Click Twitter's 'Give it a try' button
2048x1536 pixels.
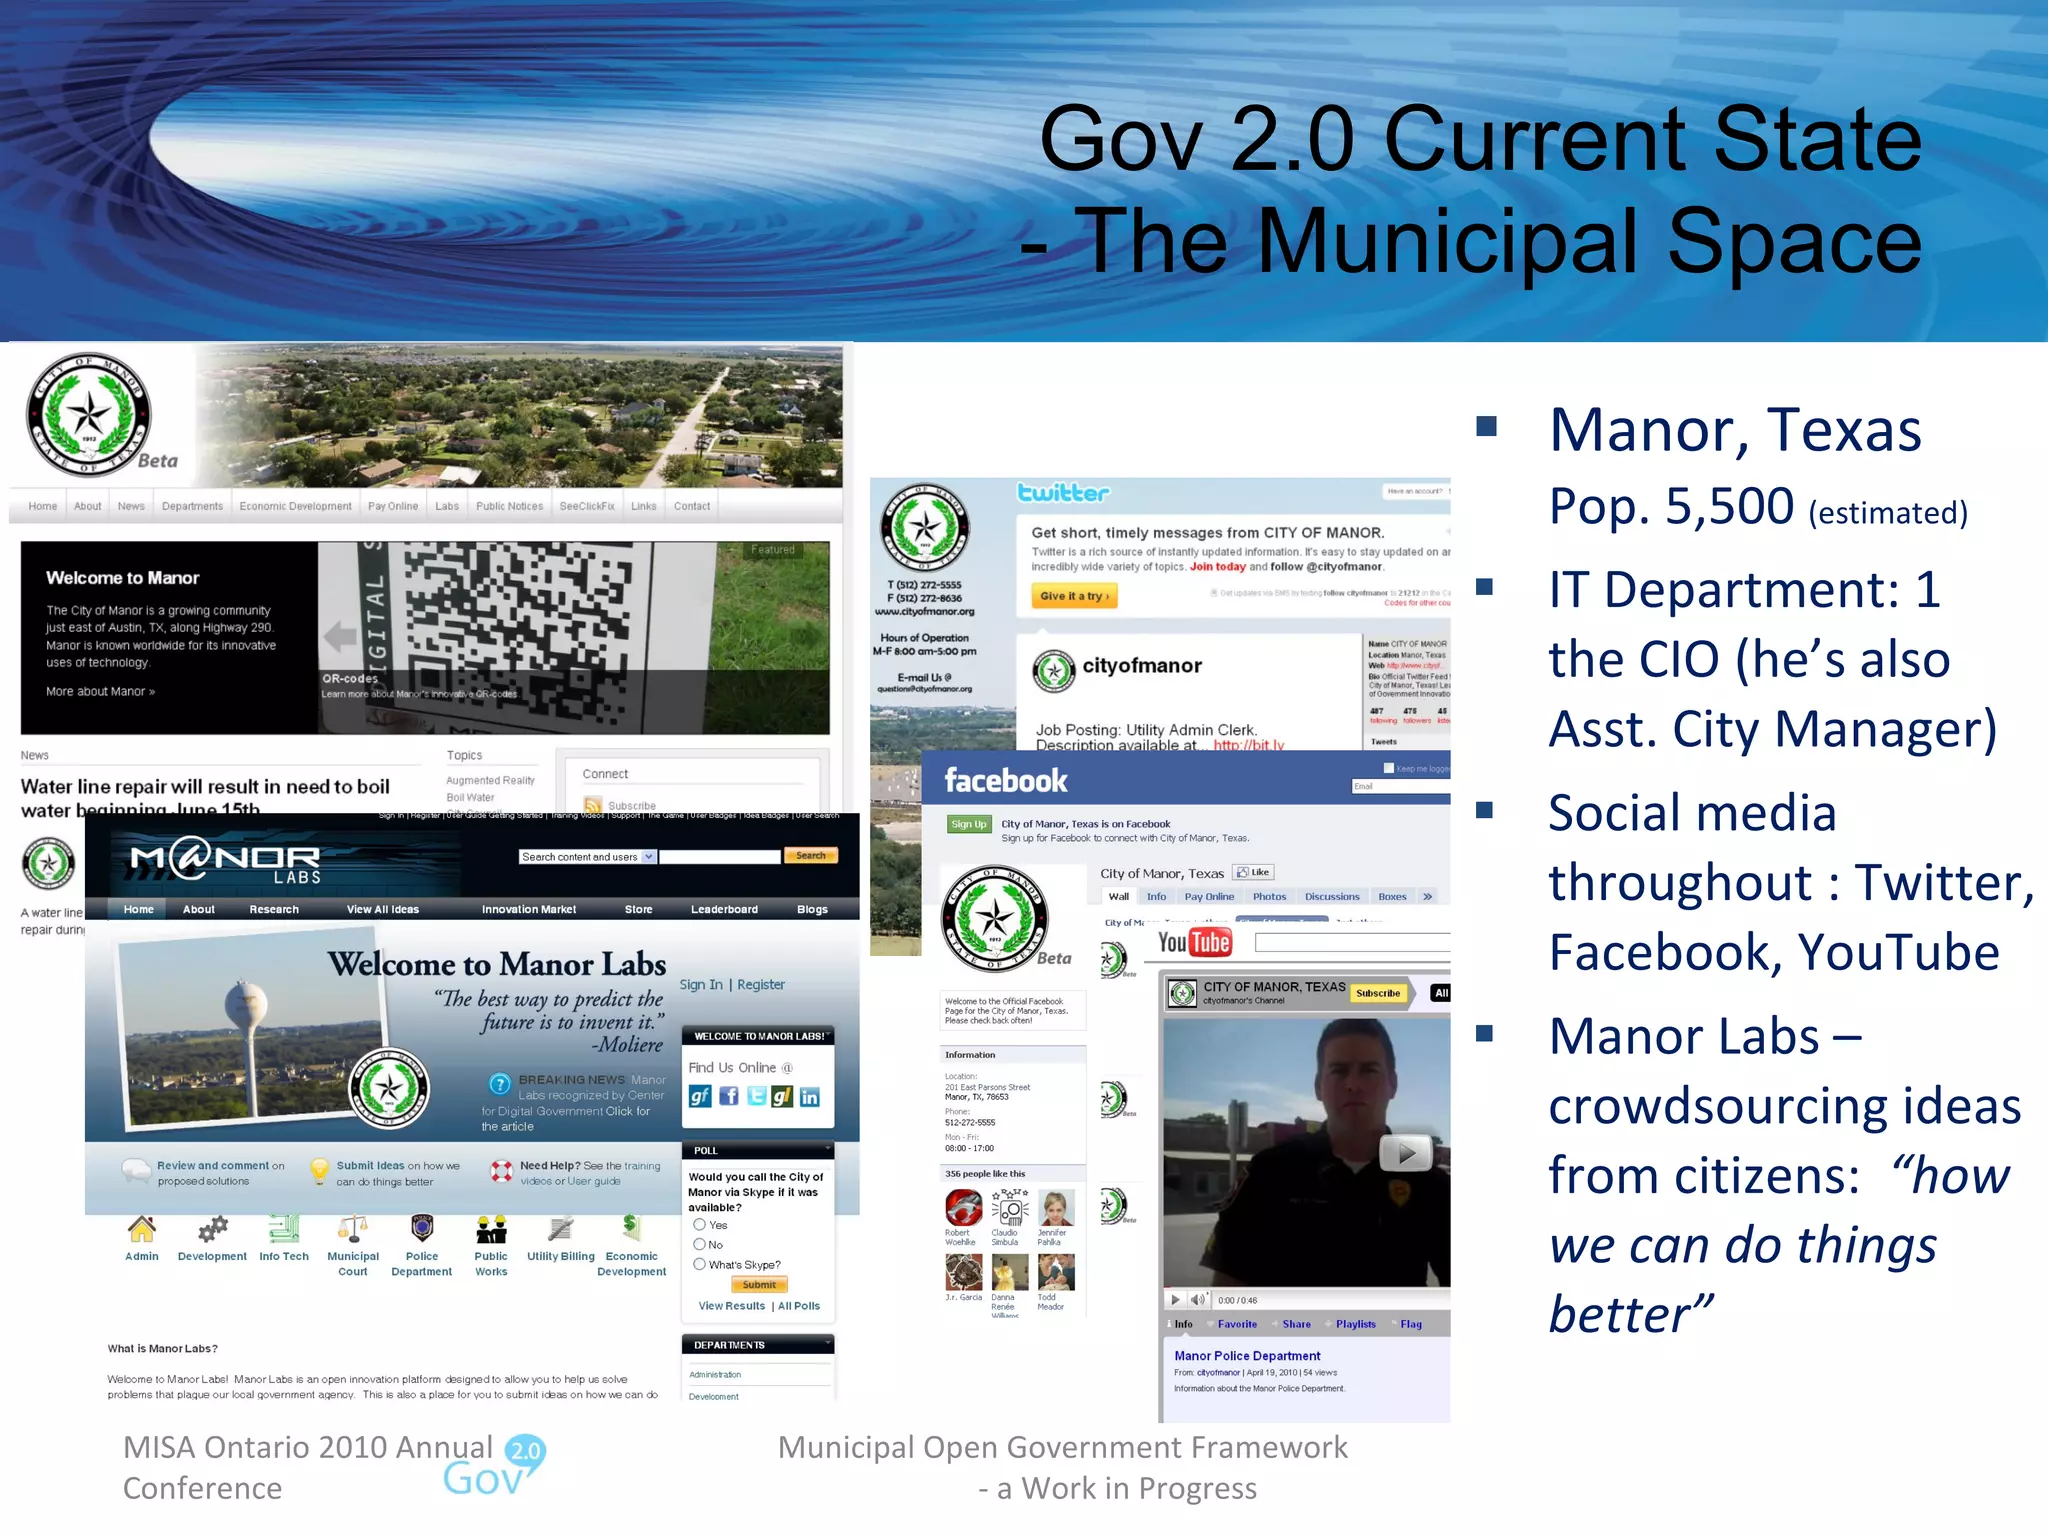click(1074, 596)
